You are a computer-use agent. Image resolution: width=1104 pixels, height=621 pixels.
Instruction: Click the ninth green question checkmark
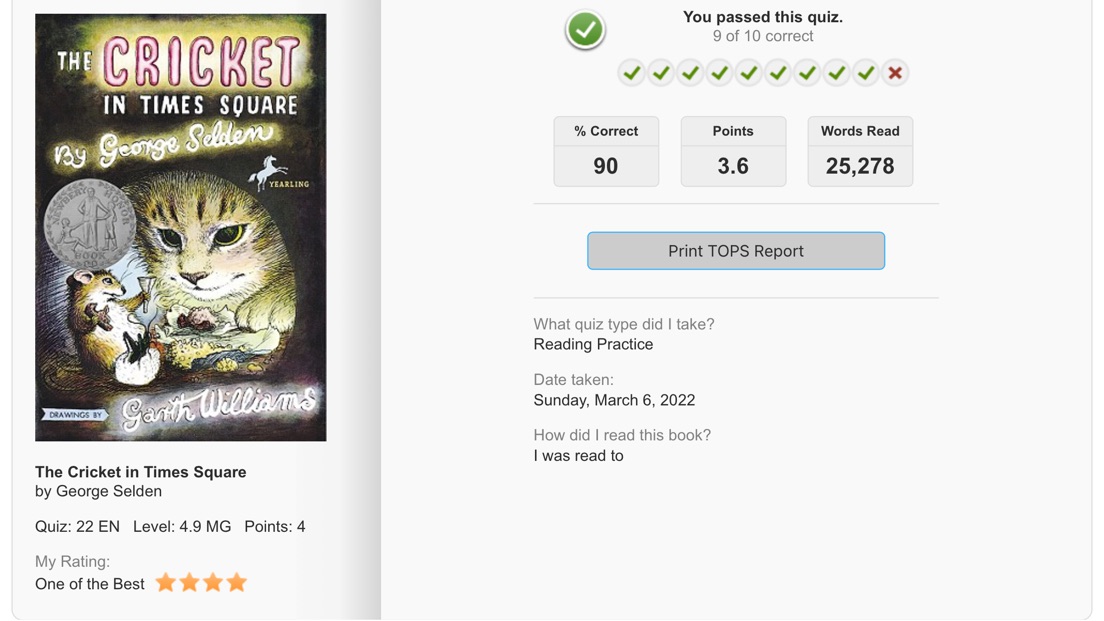[866, 73]
